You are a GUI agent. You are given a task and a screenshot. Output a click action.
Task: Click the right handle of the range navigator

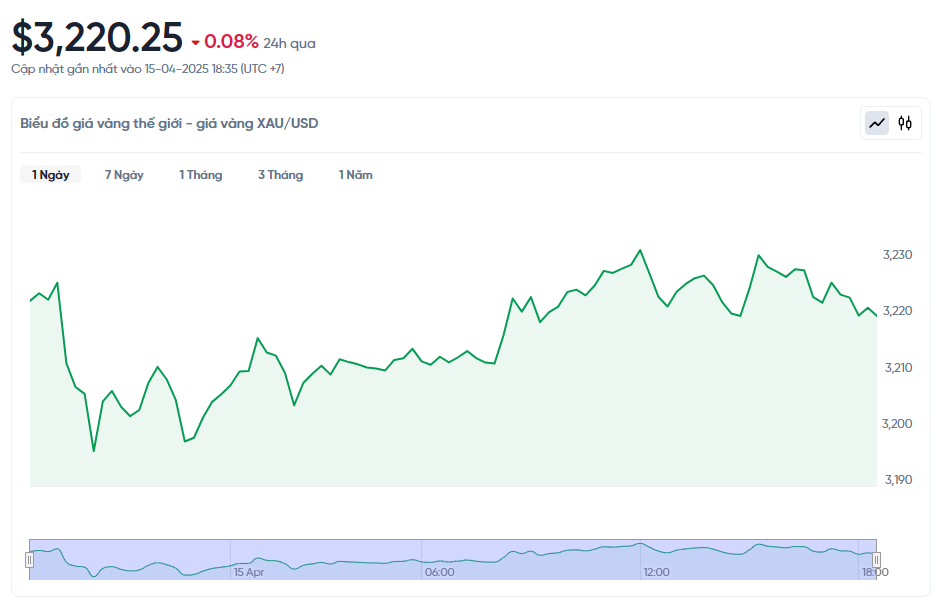[x=876, y=560]
